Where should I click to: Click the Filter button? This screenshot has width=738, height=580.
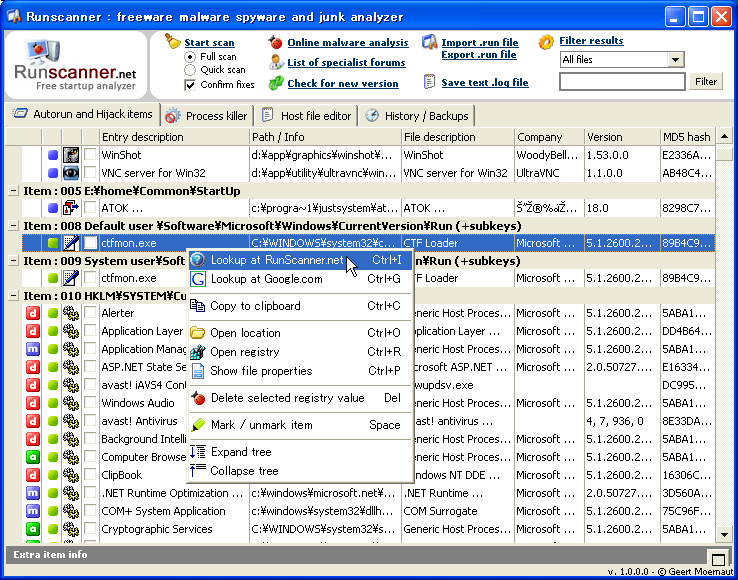tap(706, 81)
